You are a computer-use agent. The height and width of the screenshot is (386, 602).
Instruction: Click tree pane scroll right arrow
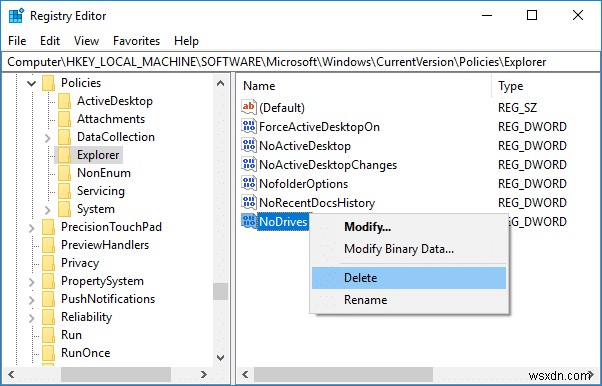204,374
